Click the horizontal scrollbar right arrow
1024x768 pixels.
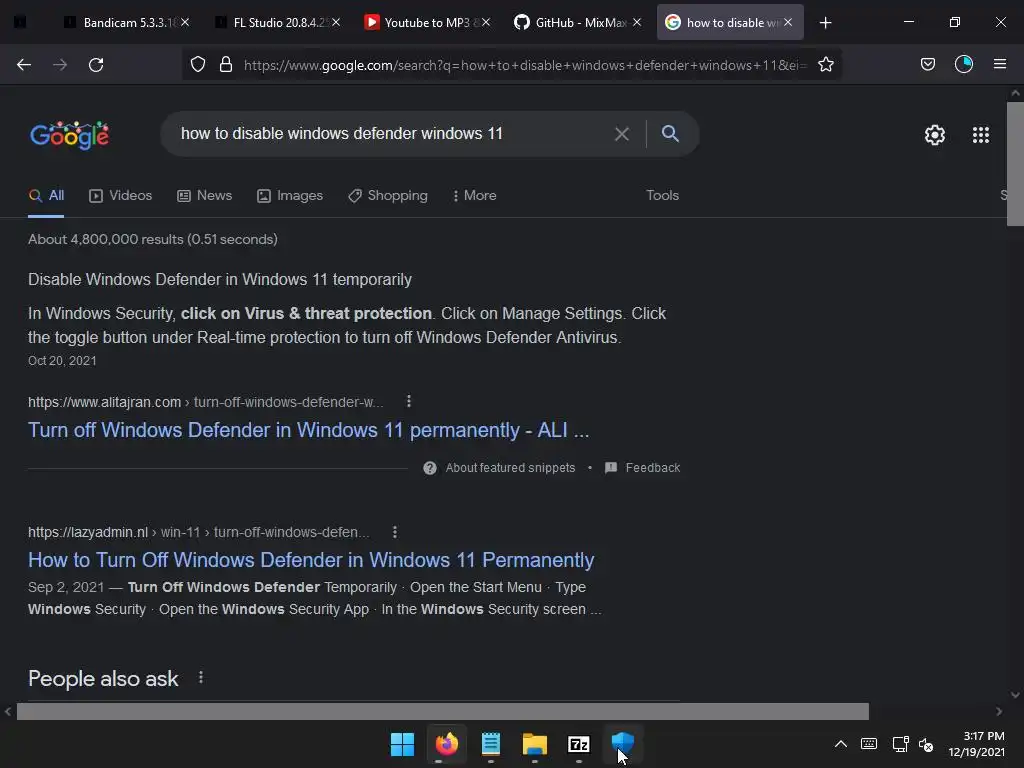tap(999, 711)
